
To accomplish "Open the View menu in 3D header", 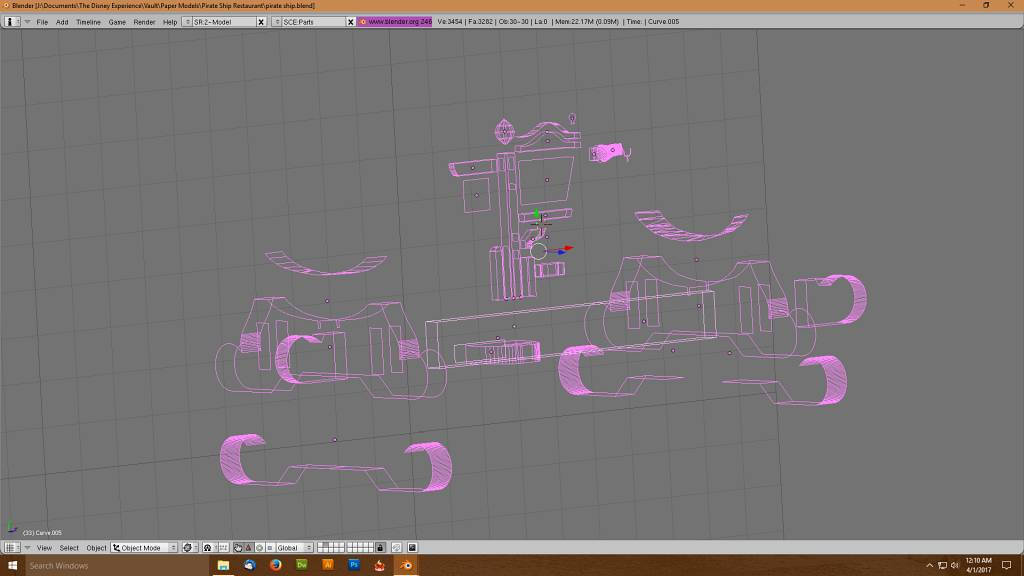I will coord(44,548).
